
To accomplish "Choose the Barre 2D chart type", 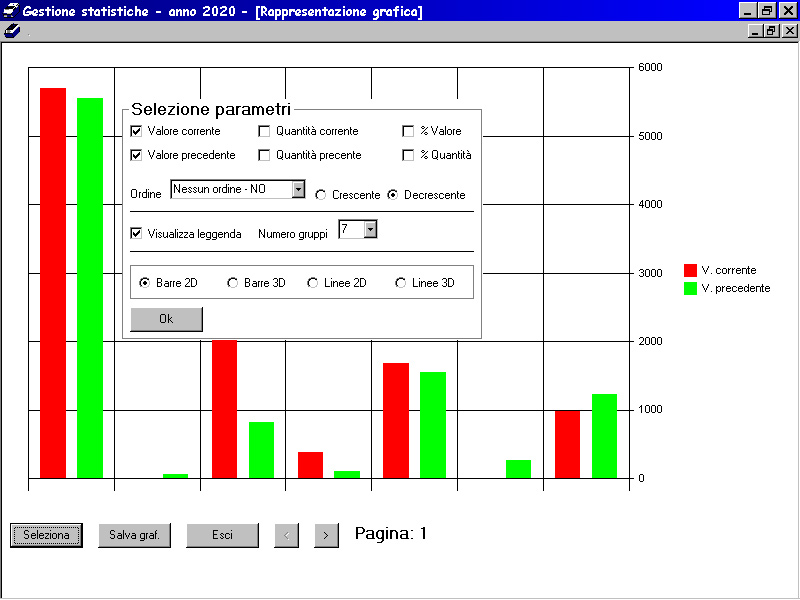I will point(145,283).
